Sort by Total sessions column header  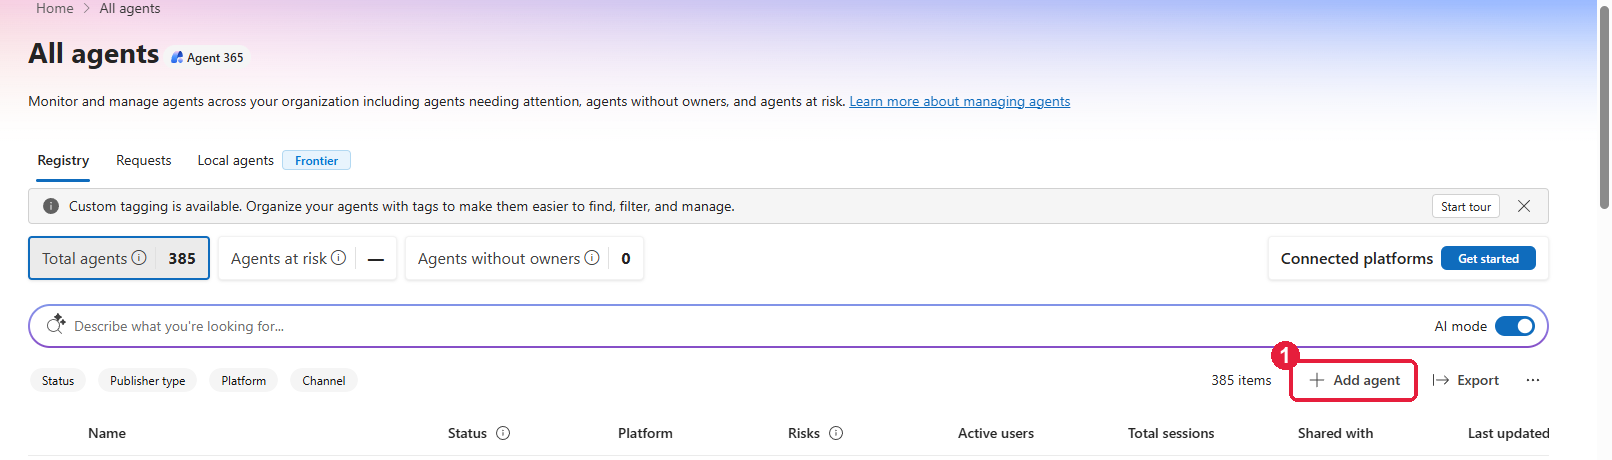1171,433
